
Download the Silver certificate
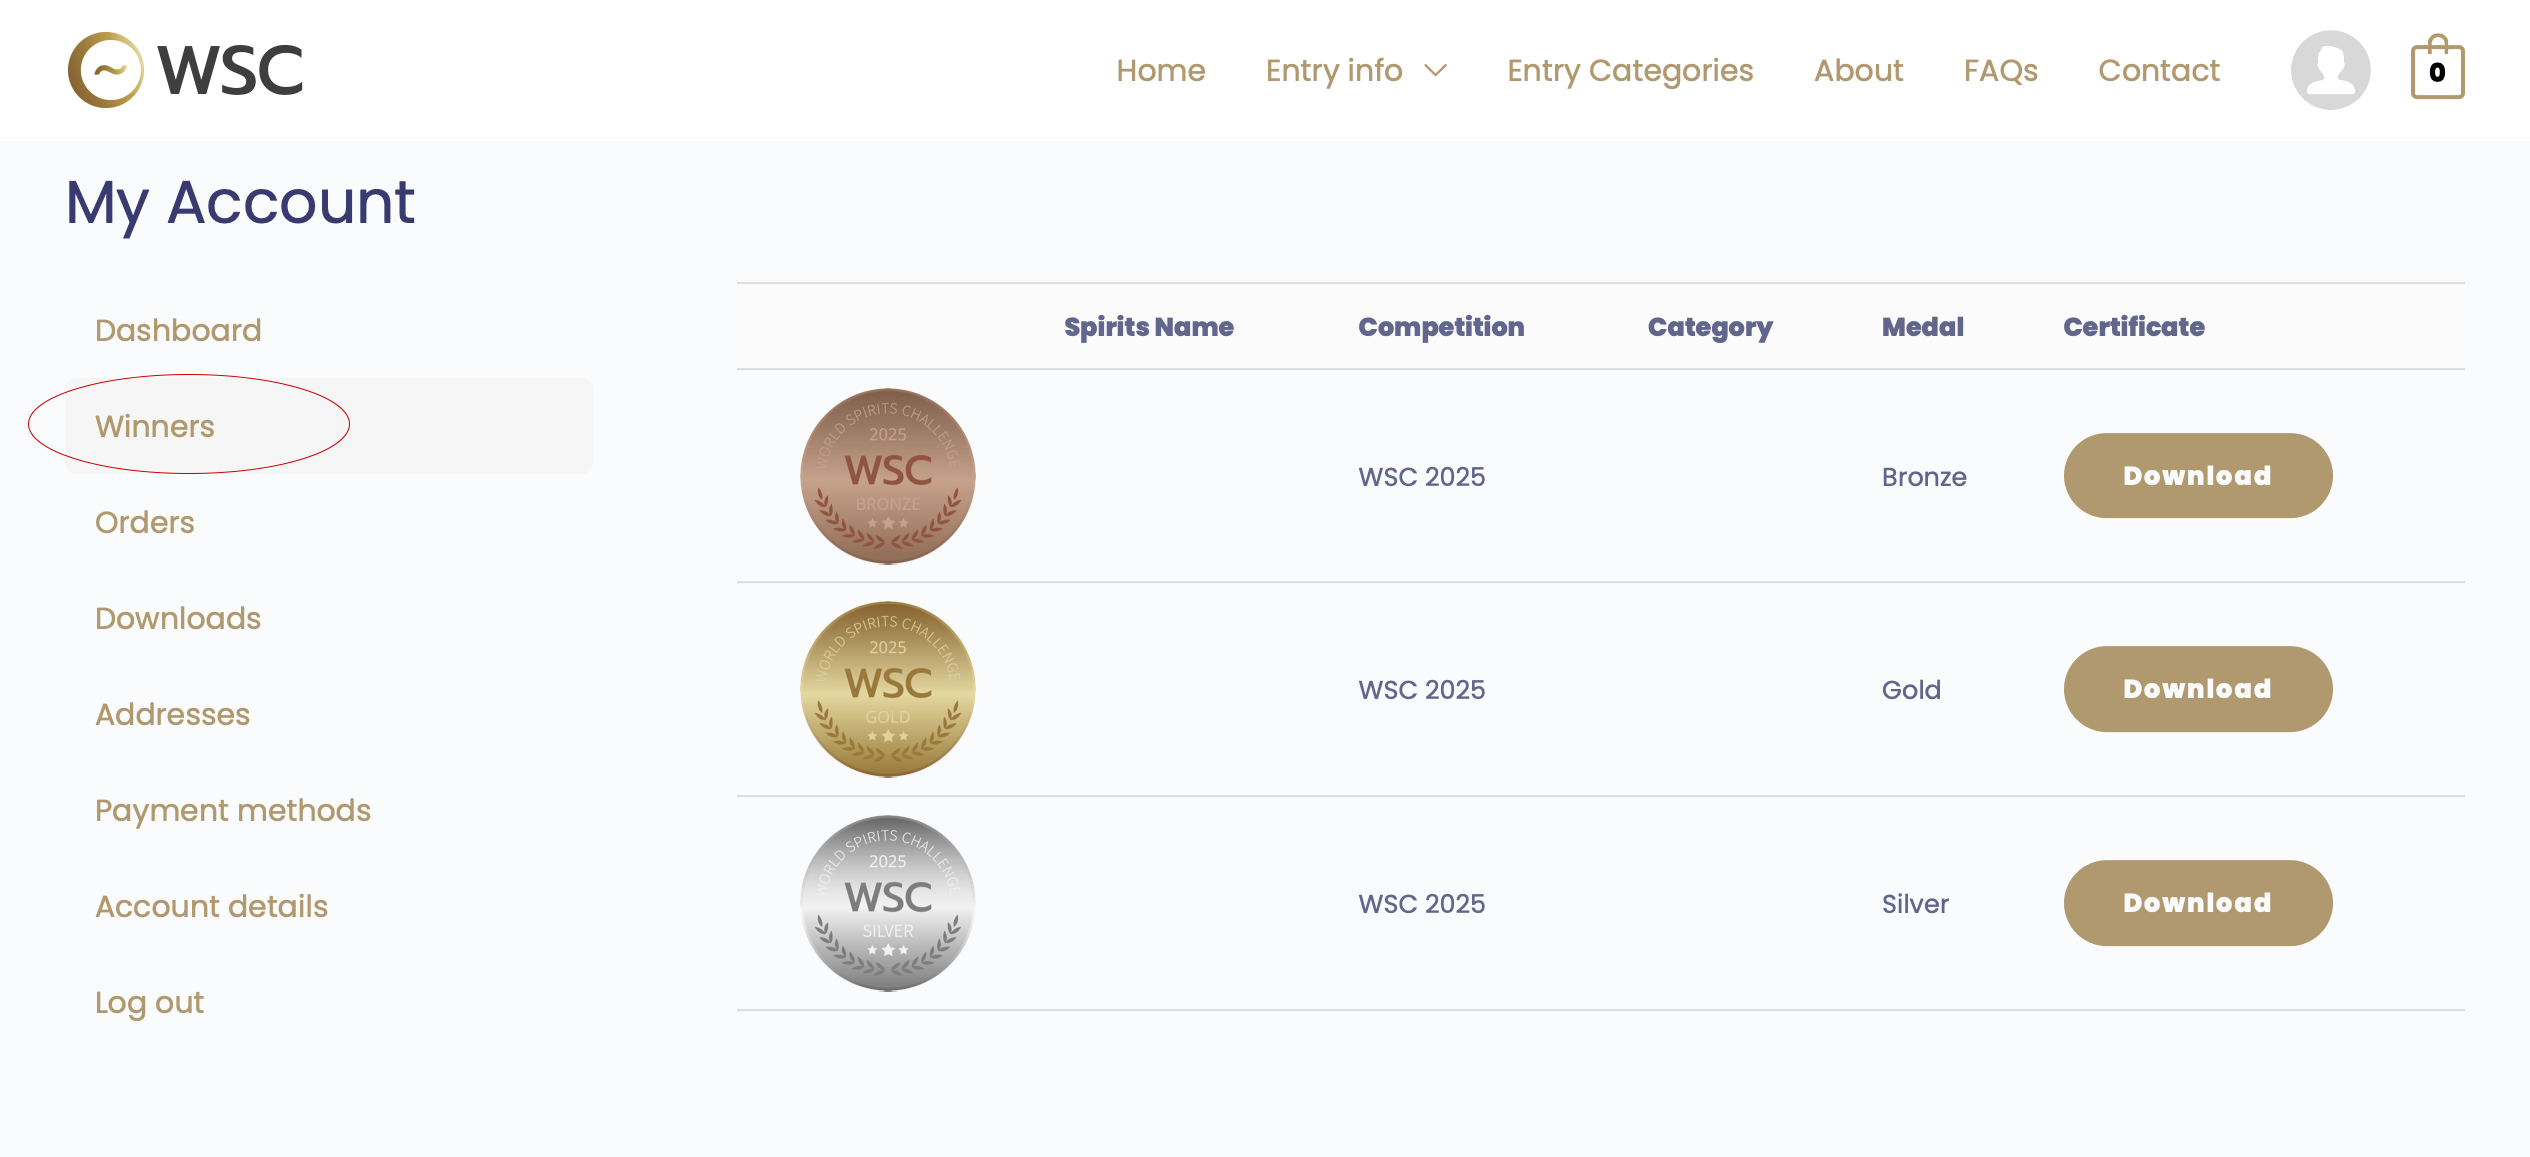click(2198, 903)
